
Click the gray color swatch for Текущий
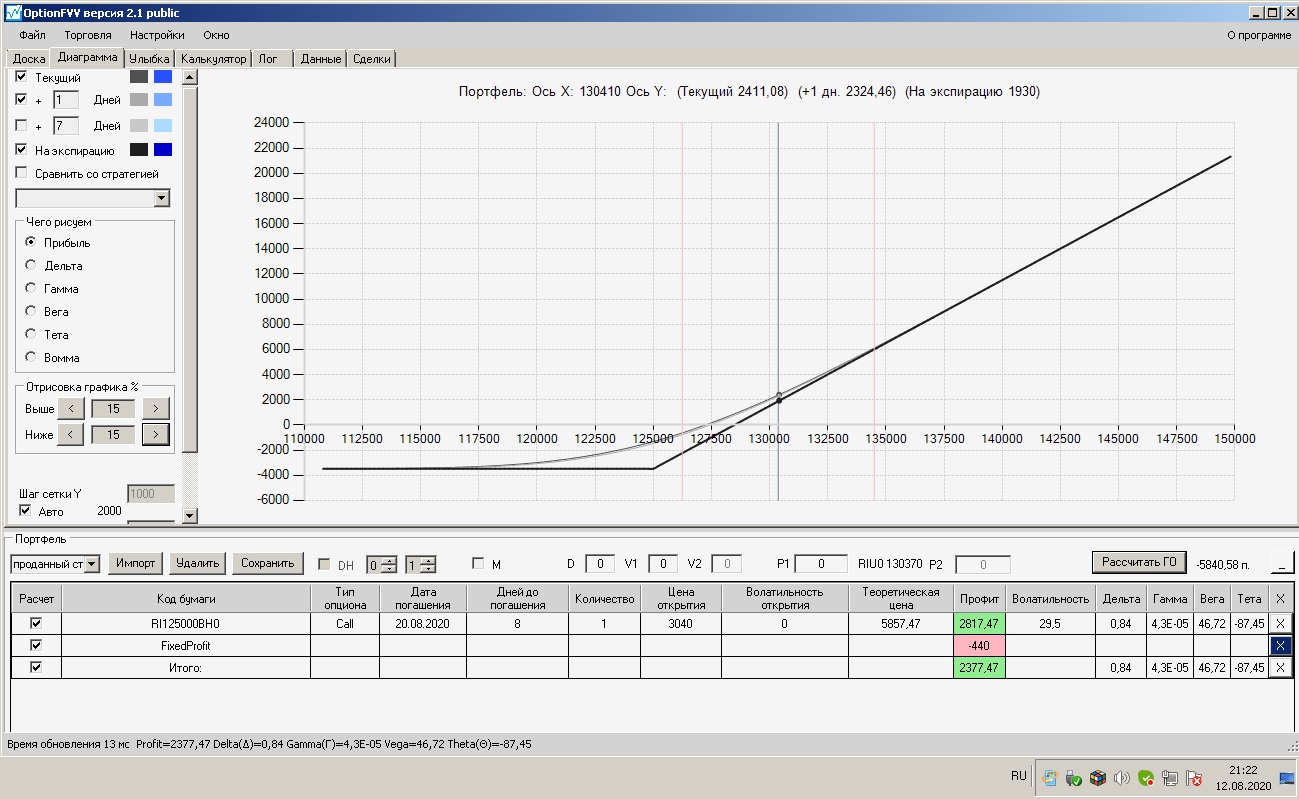(x=139, y=77)
